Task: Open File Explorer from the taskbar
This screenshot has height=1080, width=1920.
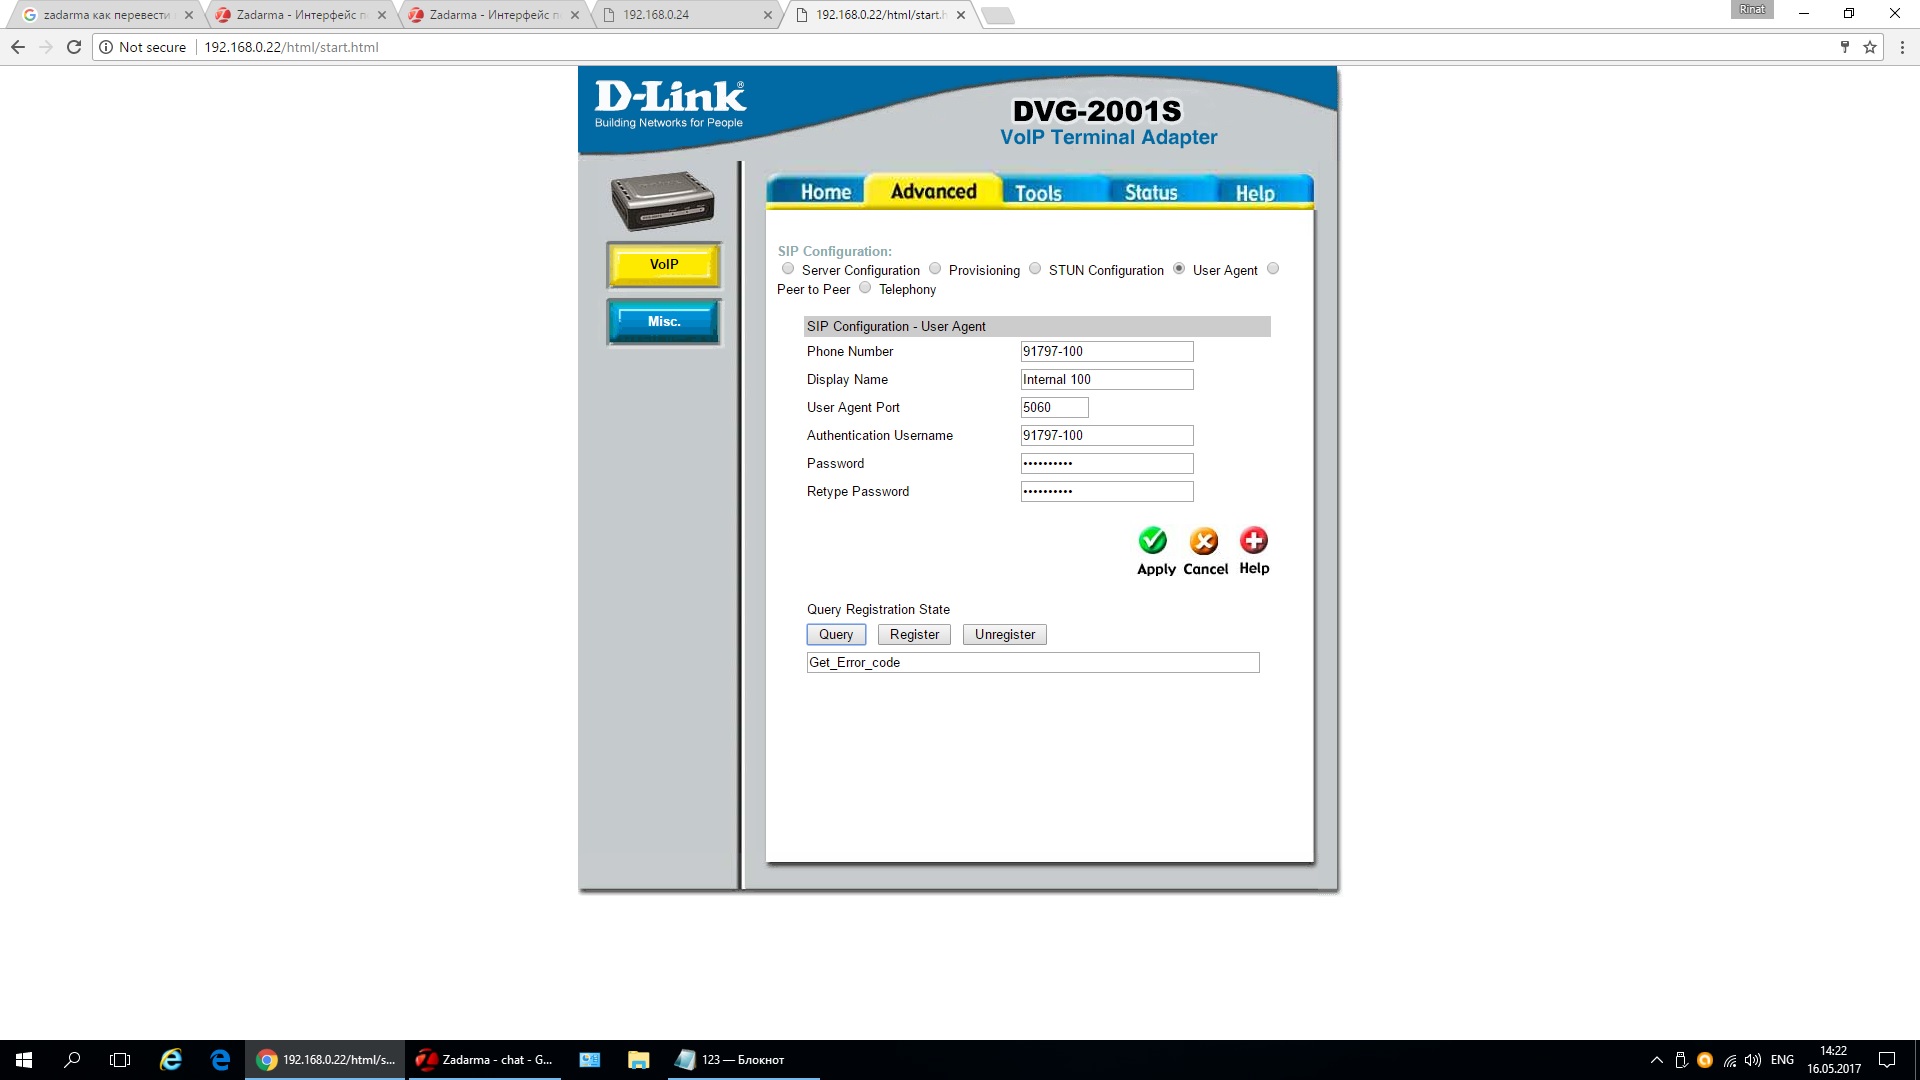Action: [638, 1059]
